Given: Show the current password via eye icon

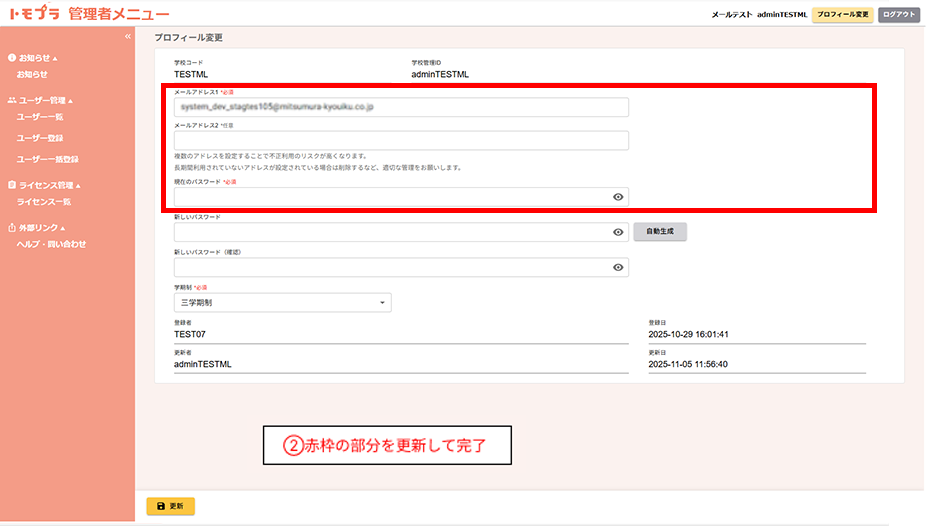Looking at the screenshot, I should pyautogui.click(x=618, y=197).
